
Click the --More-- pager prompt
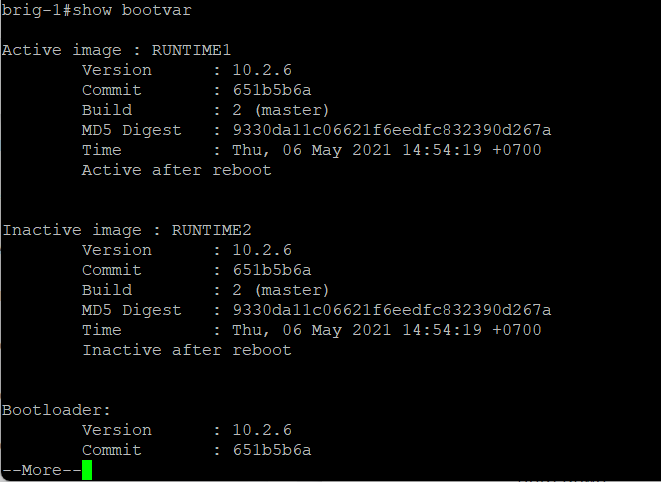[x=41, y=470]
